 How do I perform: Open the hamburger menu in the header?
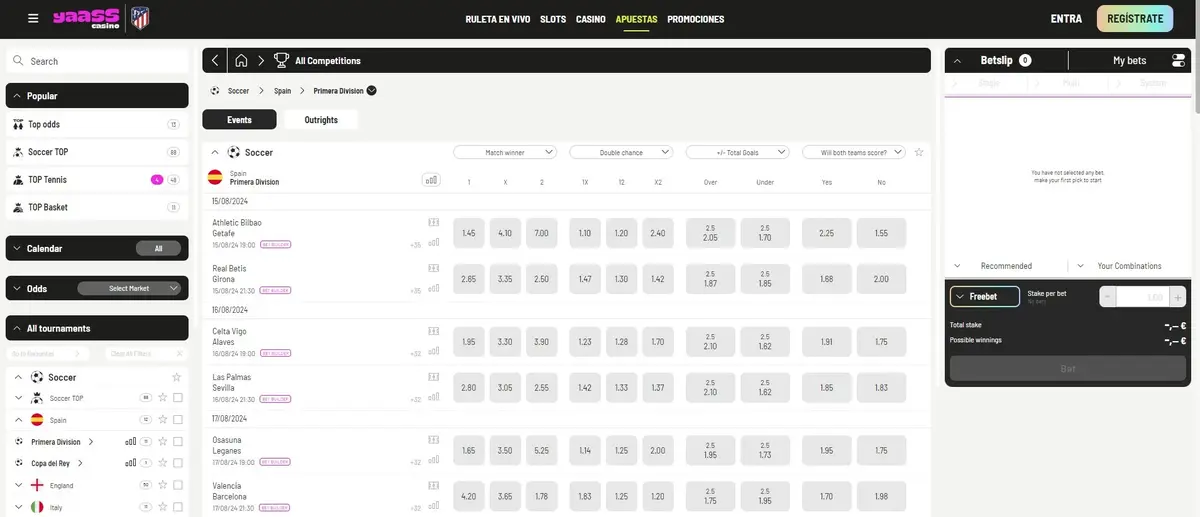(33, 19)
